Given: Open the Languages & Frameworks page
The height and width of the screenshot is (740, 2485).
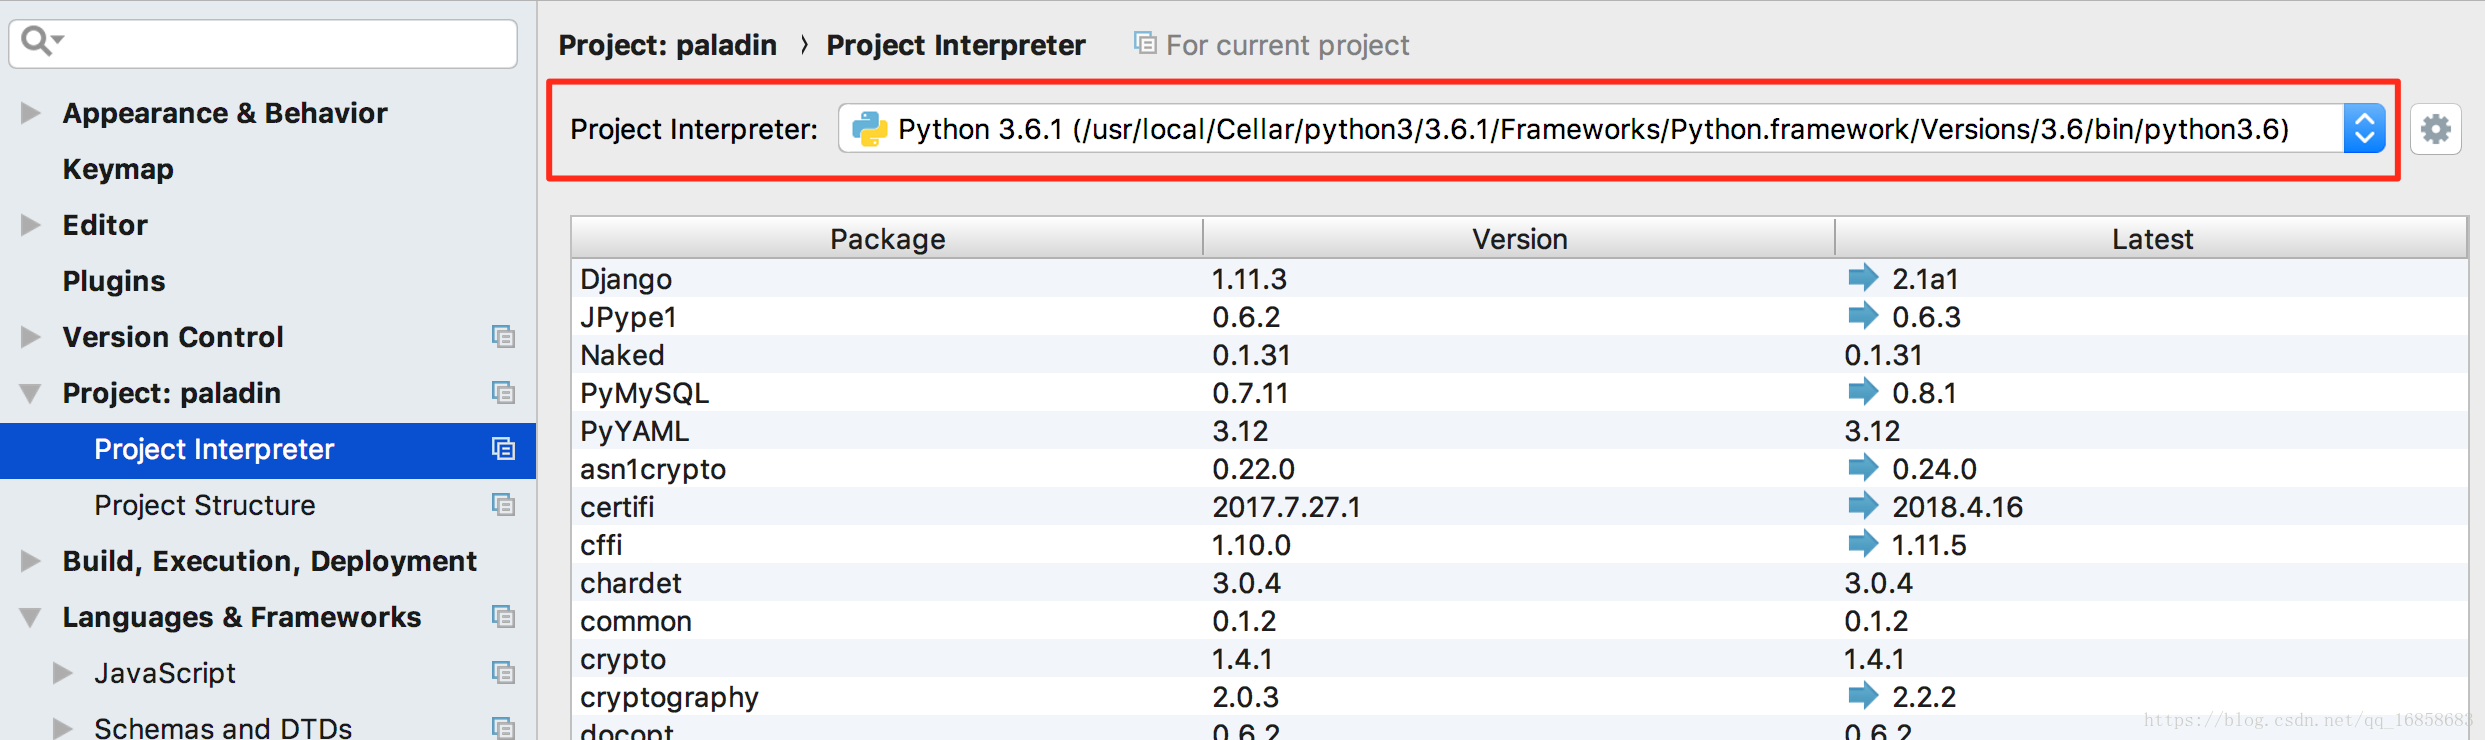Looking at the screenshot, I should point(242,617).
